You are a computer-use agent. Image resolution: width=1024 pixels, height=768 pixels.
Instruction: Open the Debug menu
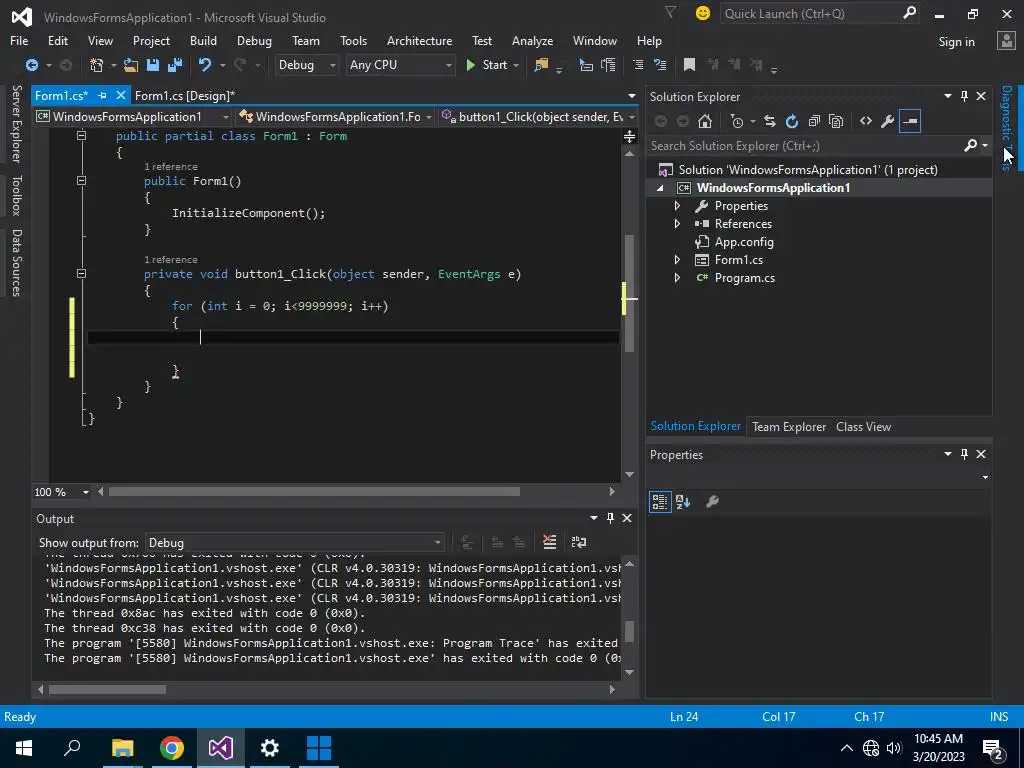(x=254, y=40)
